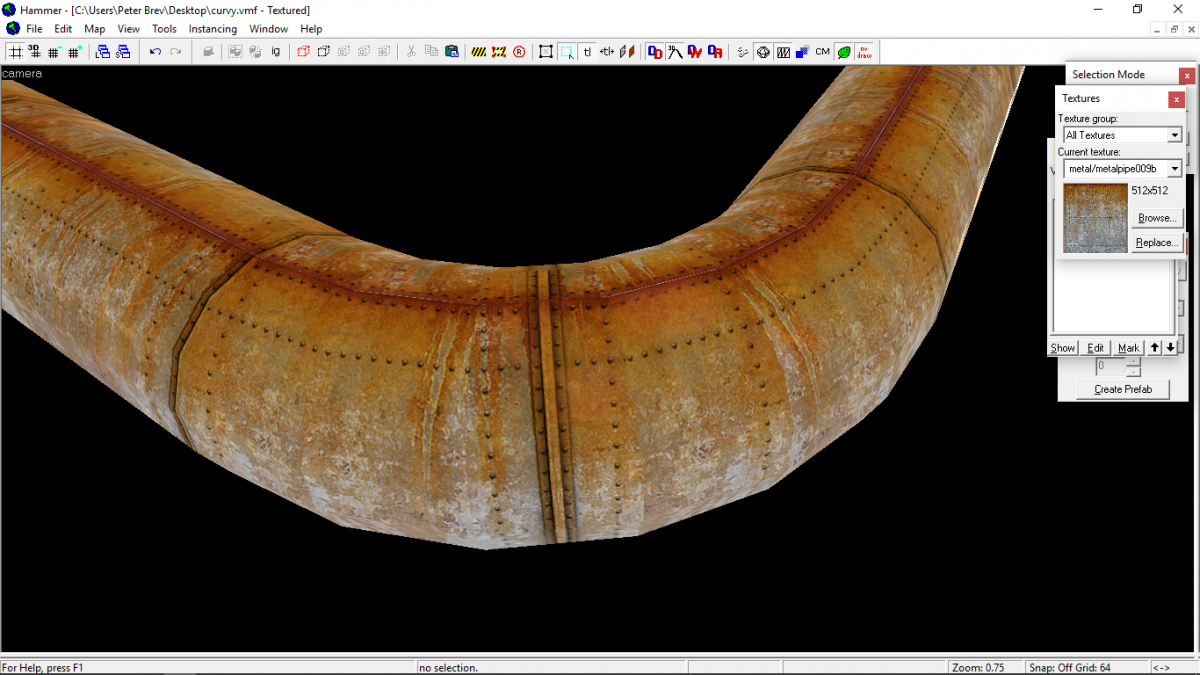The image size is (1200, 675).
Task: Click the smaller grid toolbar icon
Action: coord(53,51)
